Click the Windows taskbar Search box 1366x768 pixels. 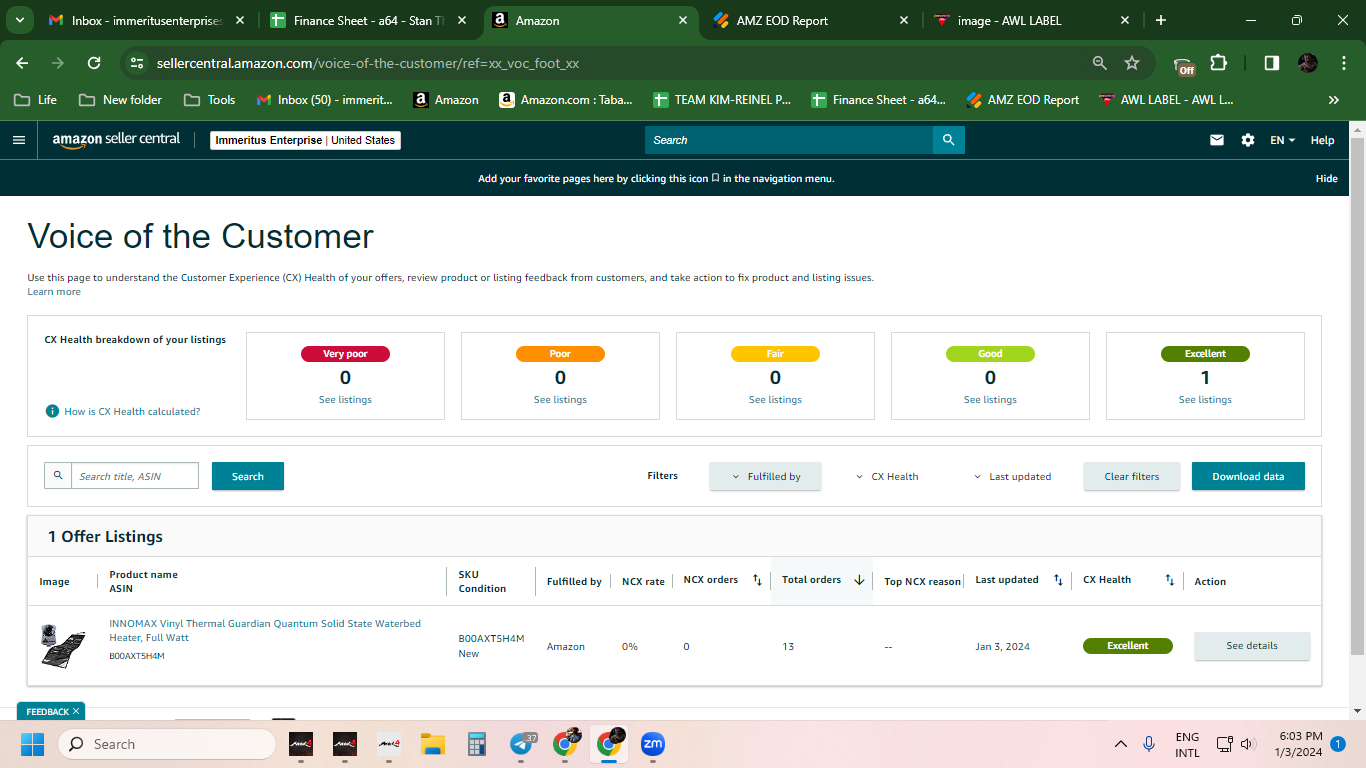[166, 744]
